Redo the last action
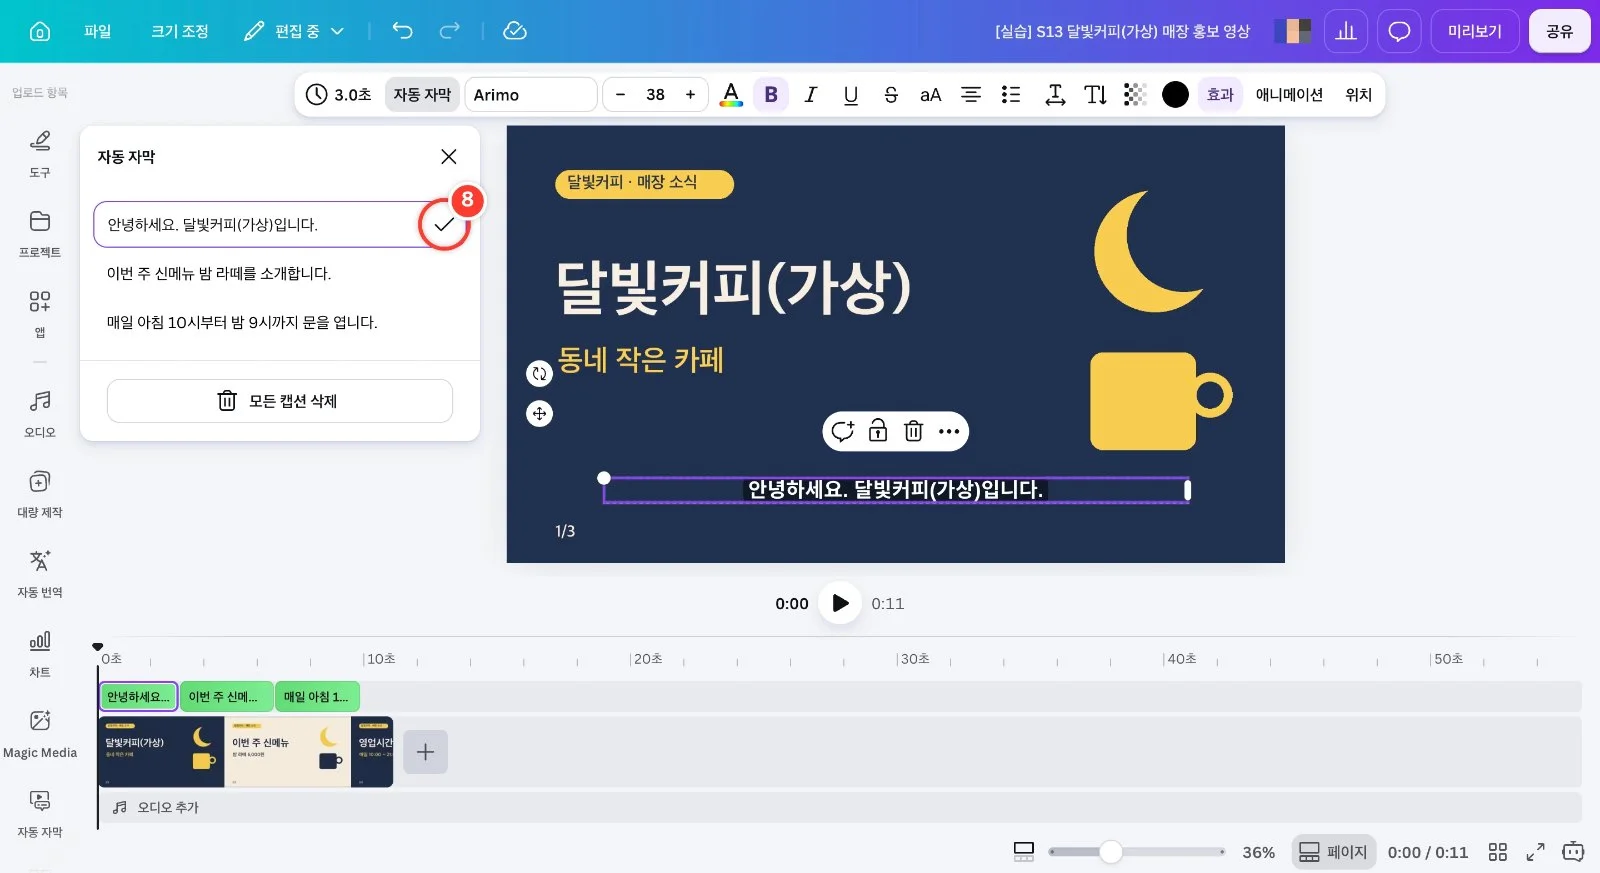This screenshot has height=873, width=1600. coord(450,31)
